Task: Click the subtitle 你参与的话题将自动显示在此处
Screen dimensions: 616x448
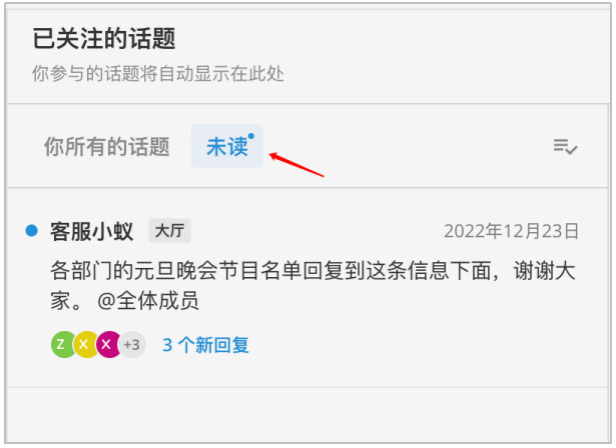Action: pyautogui.click(x=158, y=73)
